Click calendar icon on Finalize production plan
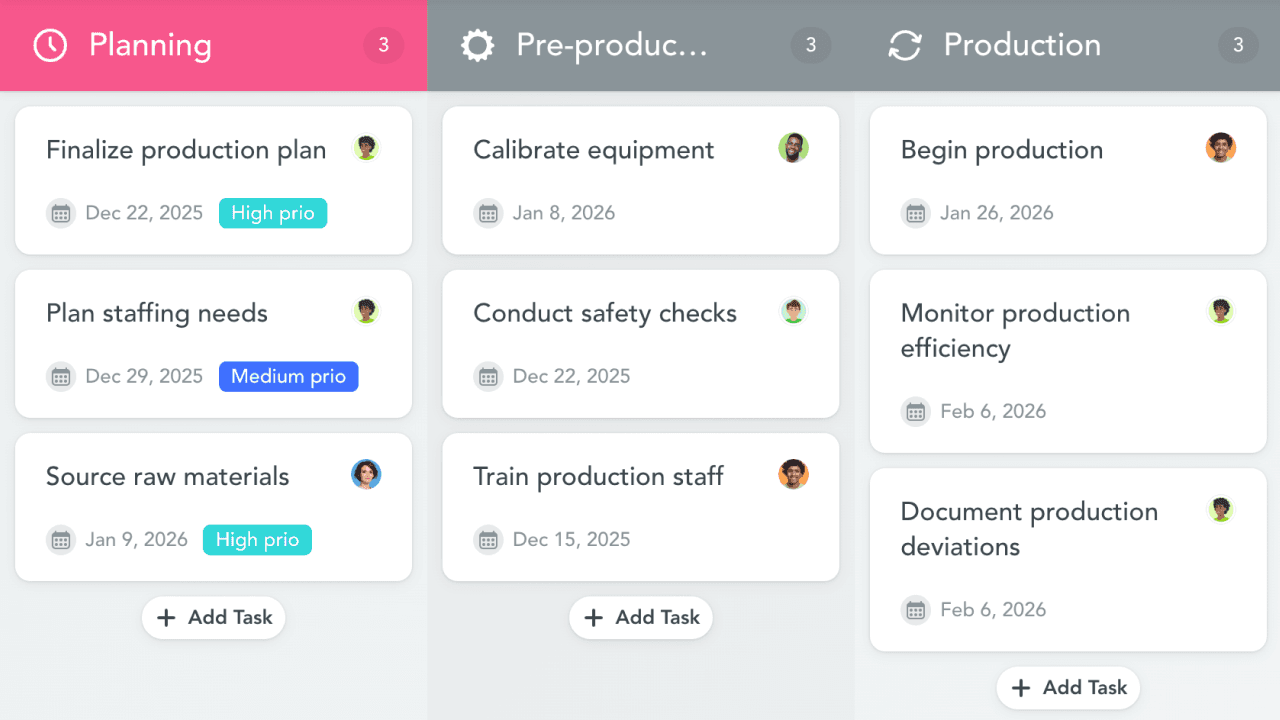 pos(61,213)
